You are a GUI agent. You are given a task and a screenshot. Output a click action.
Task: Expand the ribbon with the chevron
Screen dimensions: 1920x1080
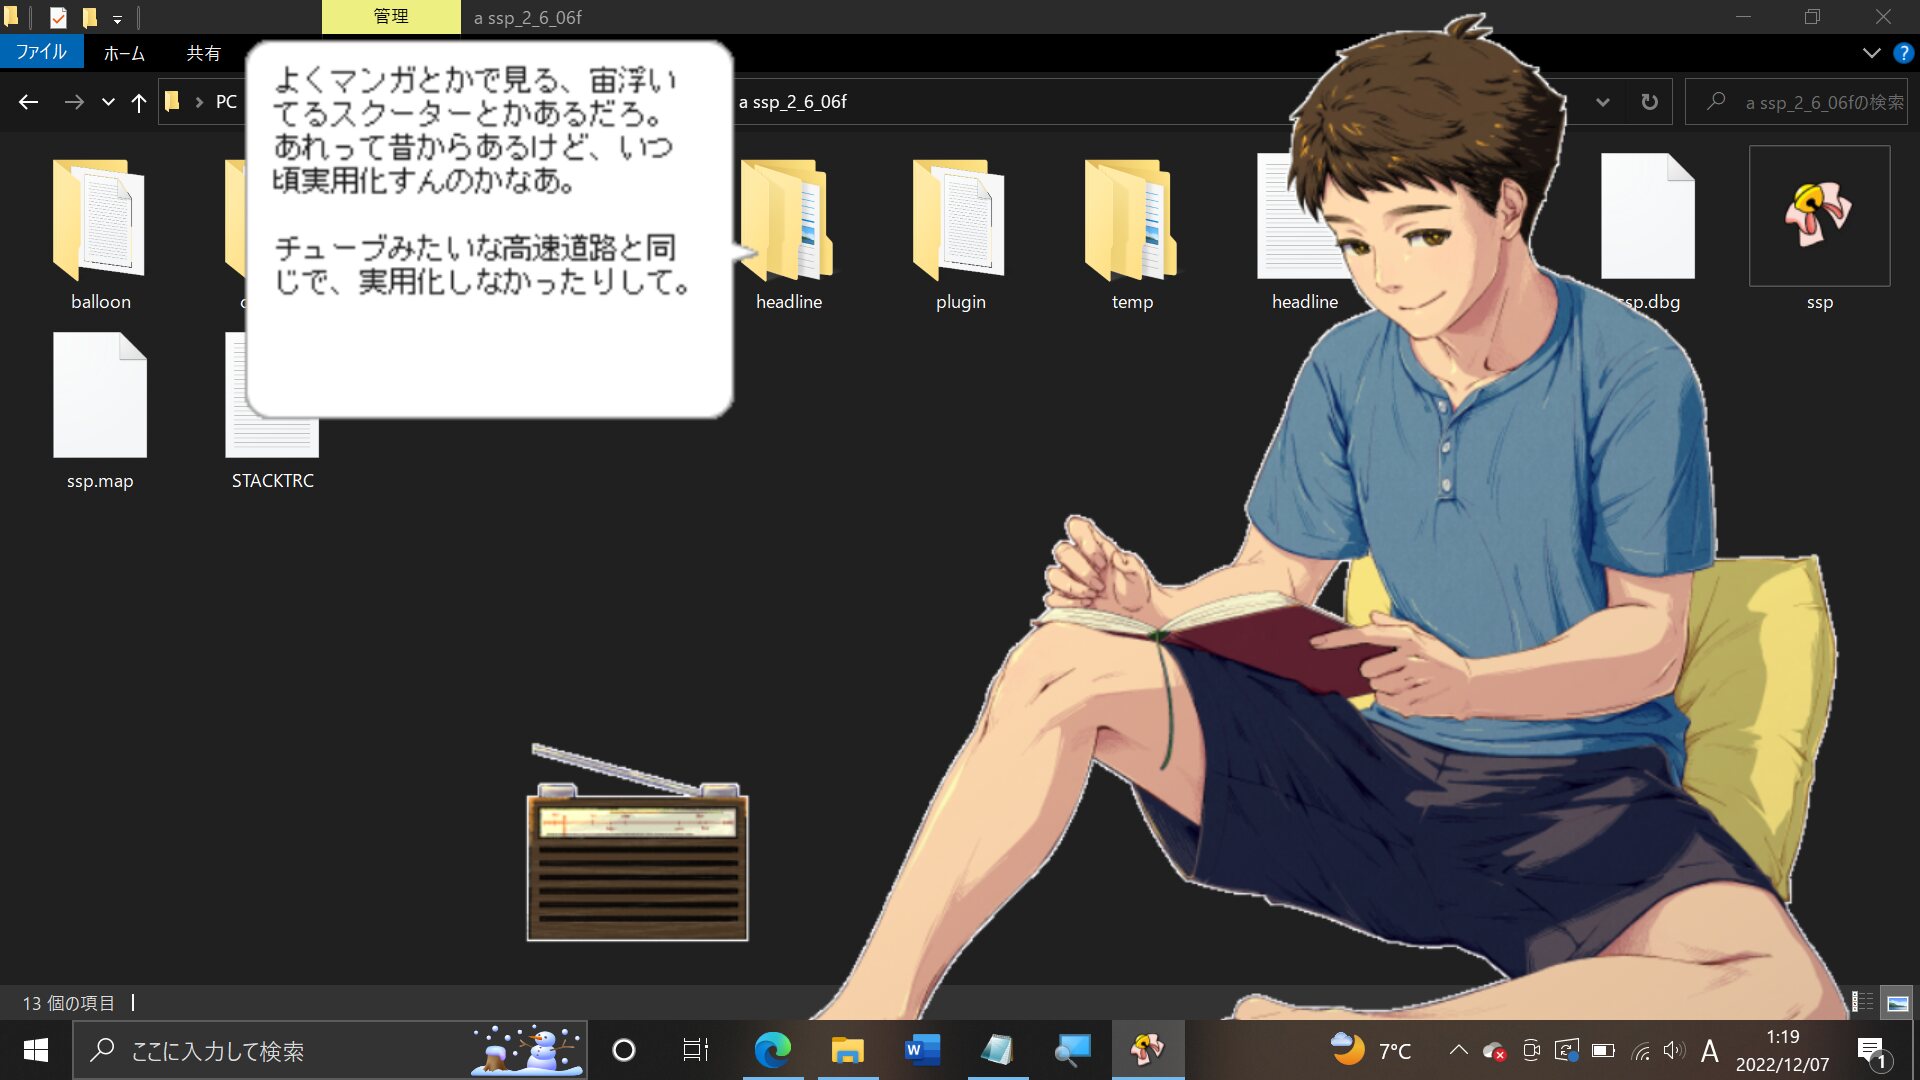1871,53
